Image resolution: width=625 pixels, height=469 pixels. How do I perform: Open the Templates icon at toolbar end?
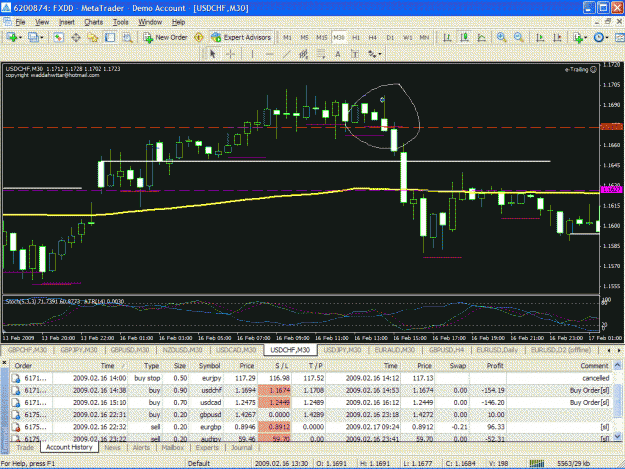pyautogui.click(x=620, y=37)
